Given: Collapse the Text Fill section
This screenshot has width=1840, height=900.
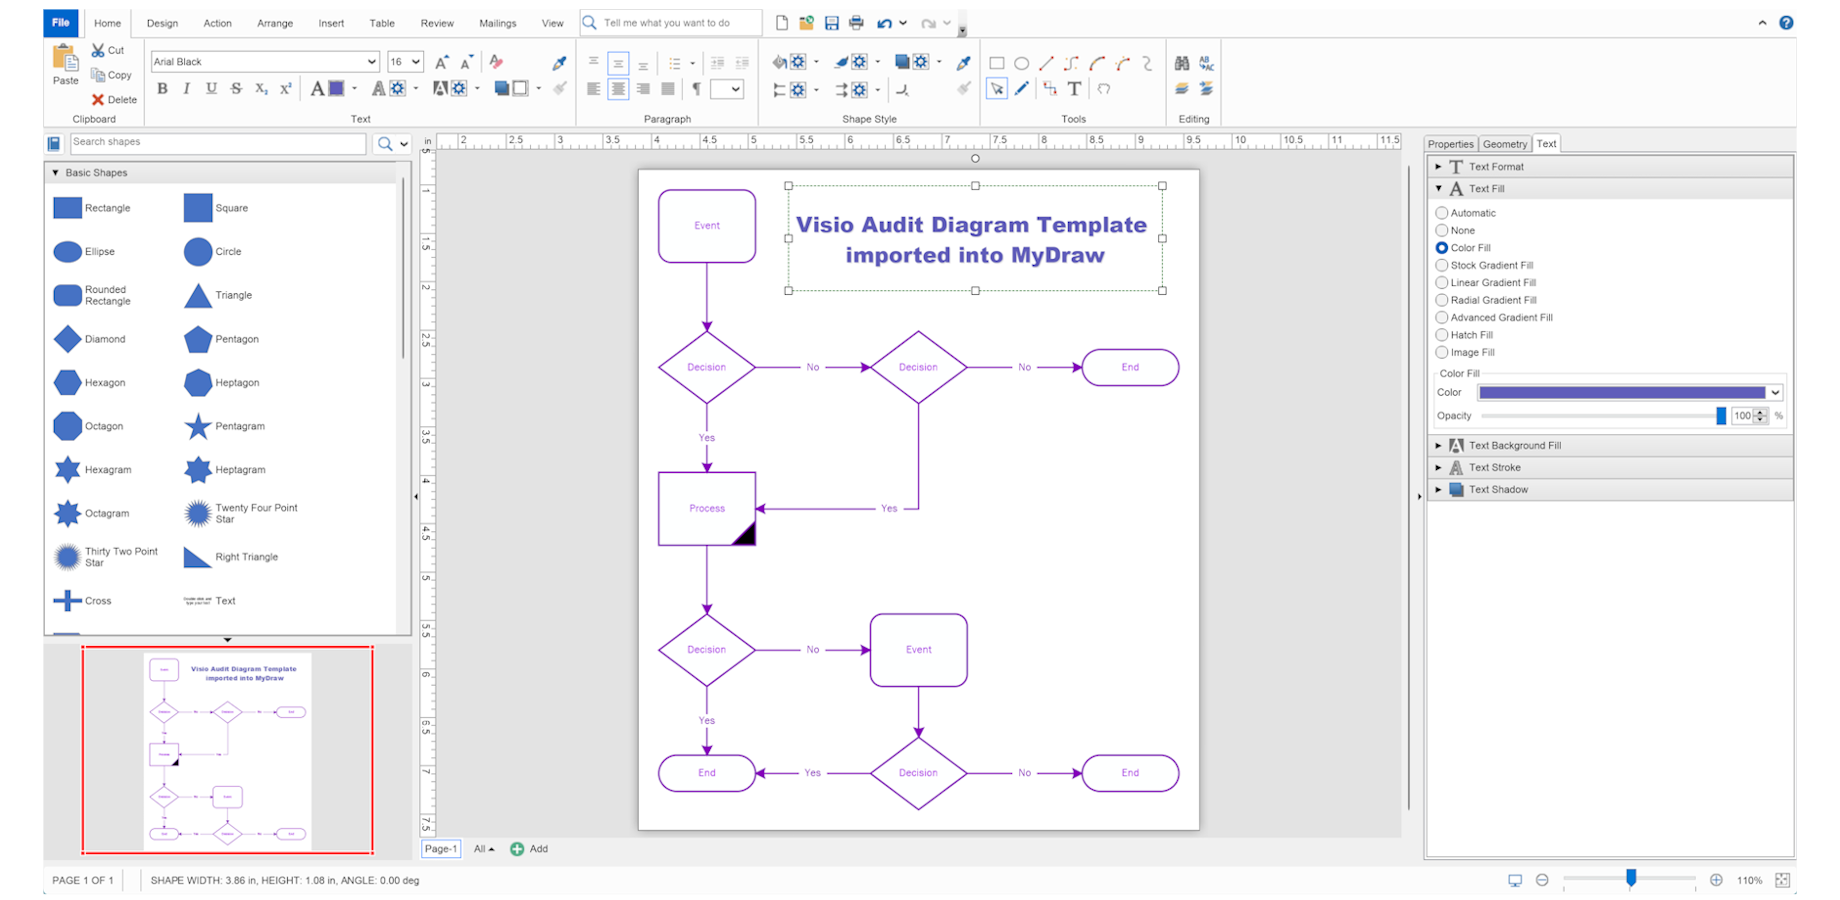Looking at the screenshot, I should click(1439, 188).
